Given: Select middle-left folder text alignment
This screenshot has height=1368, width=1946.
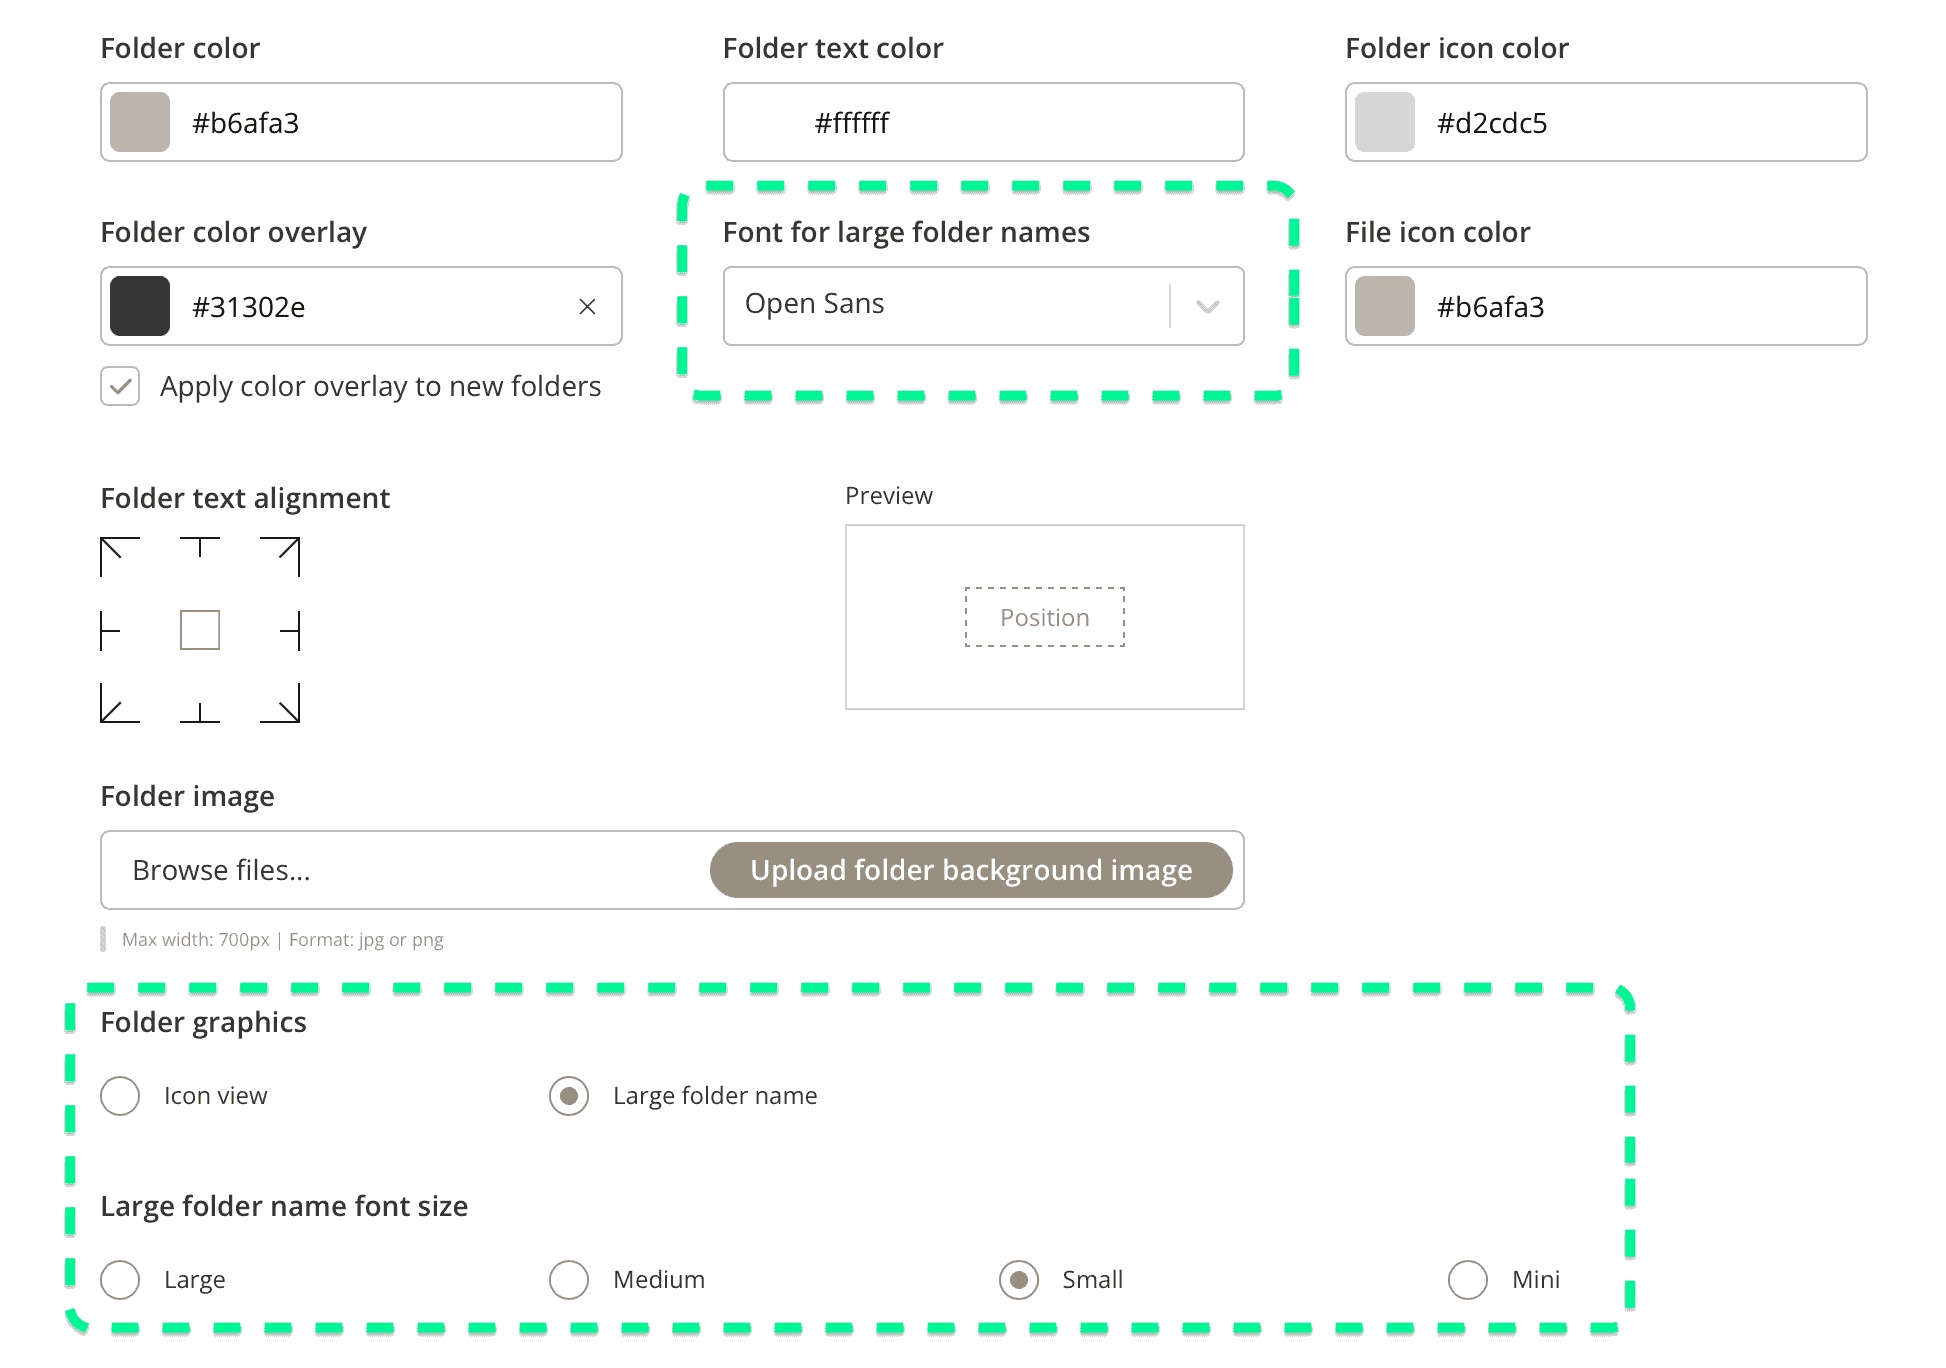Looking at the screenshot, I should [x=113, y=630].
